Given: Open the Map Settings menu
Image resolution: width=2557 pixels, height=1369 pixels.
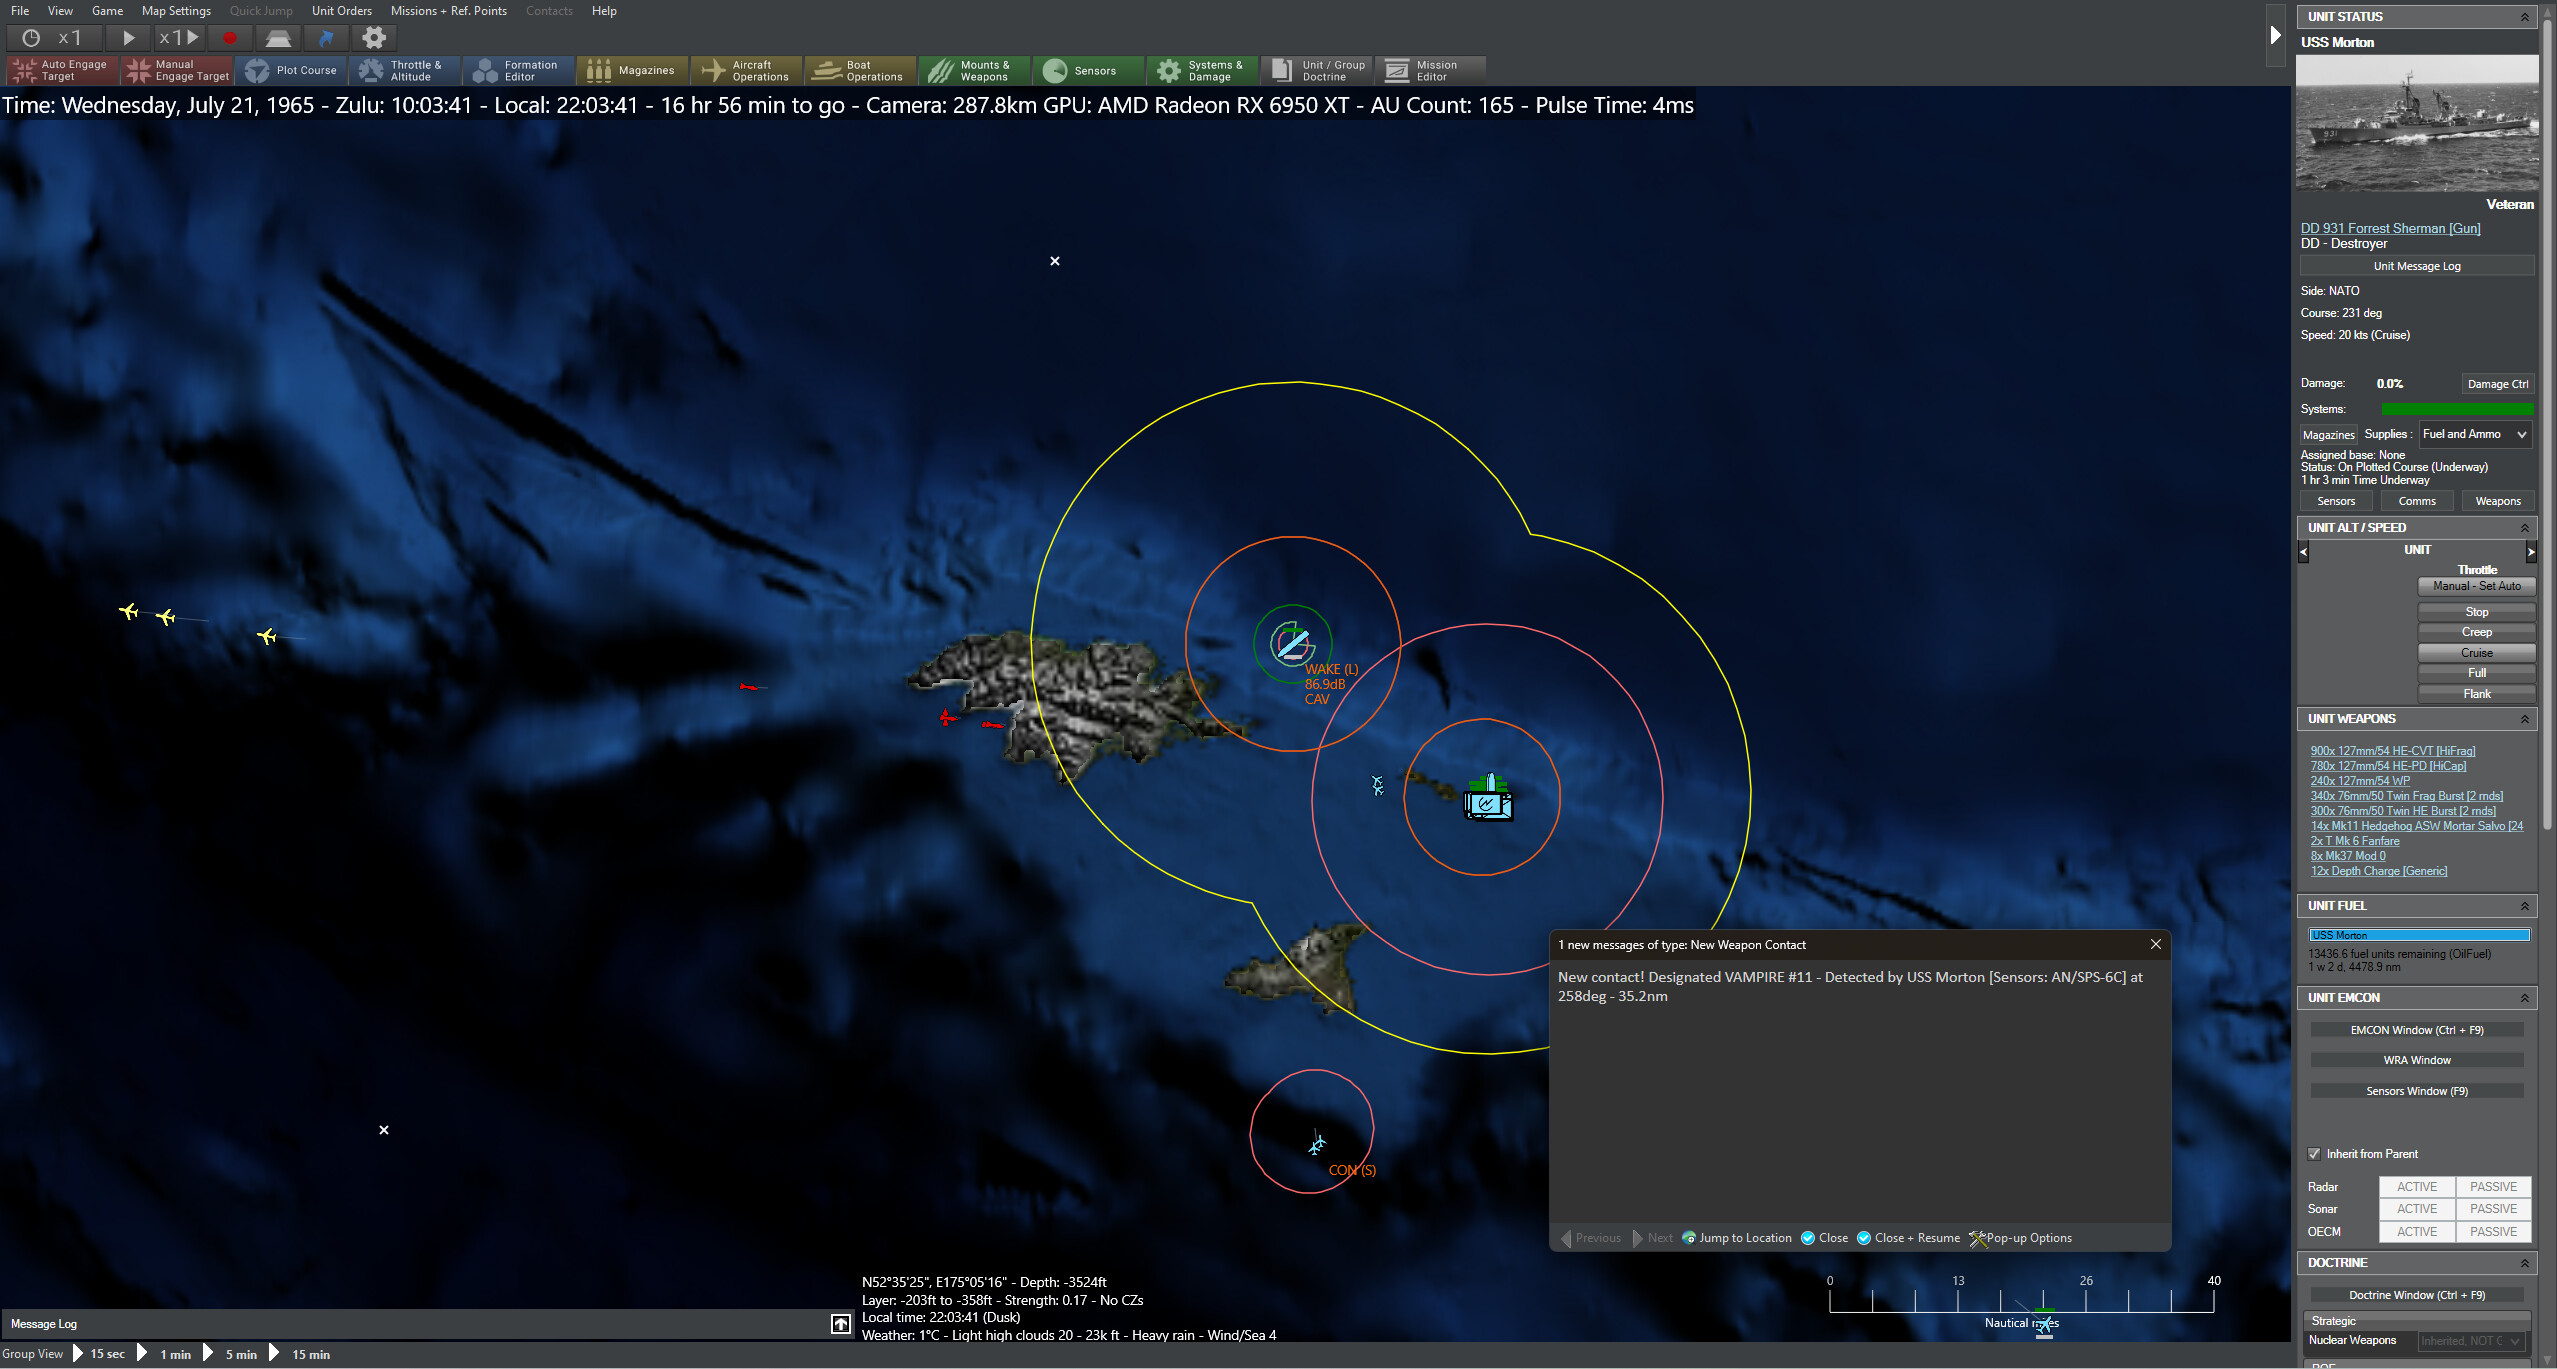Looking at the screenshot, I should [176, 11].
